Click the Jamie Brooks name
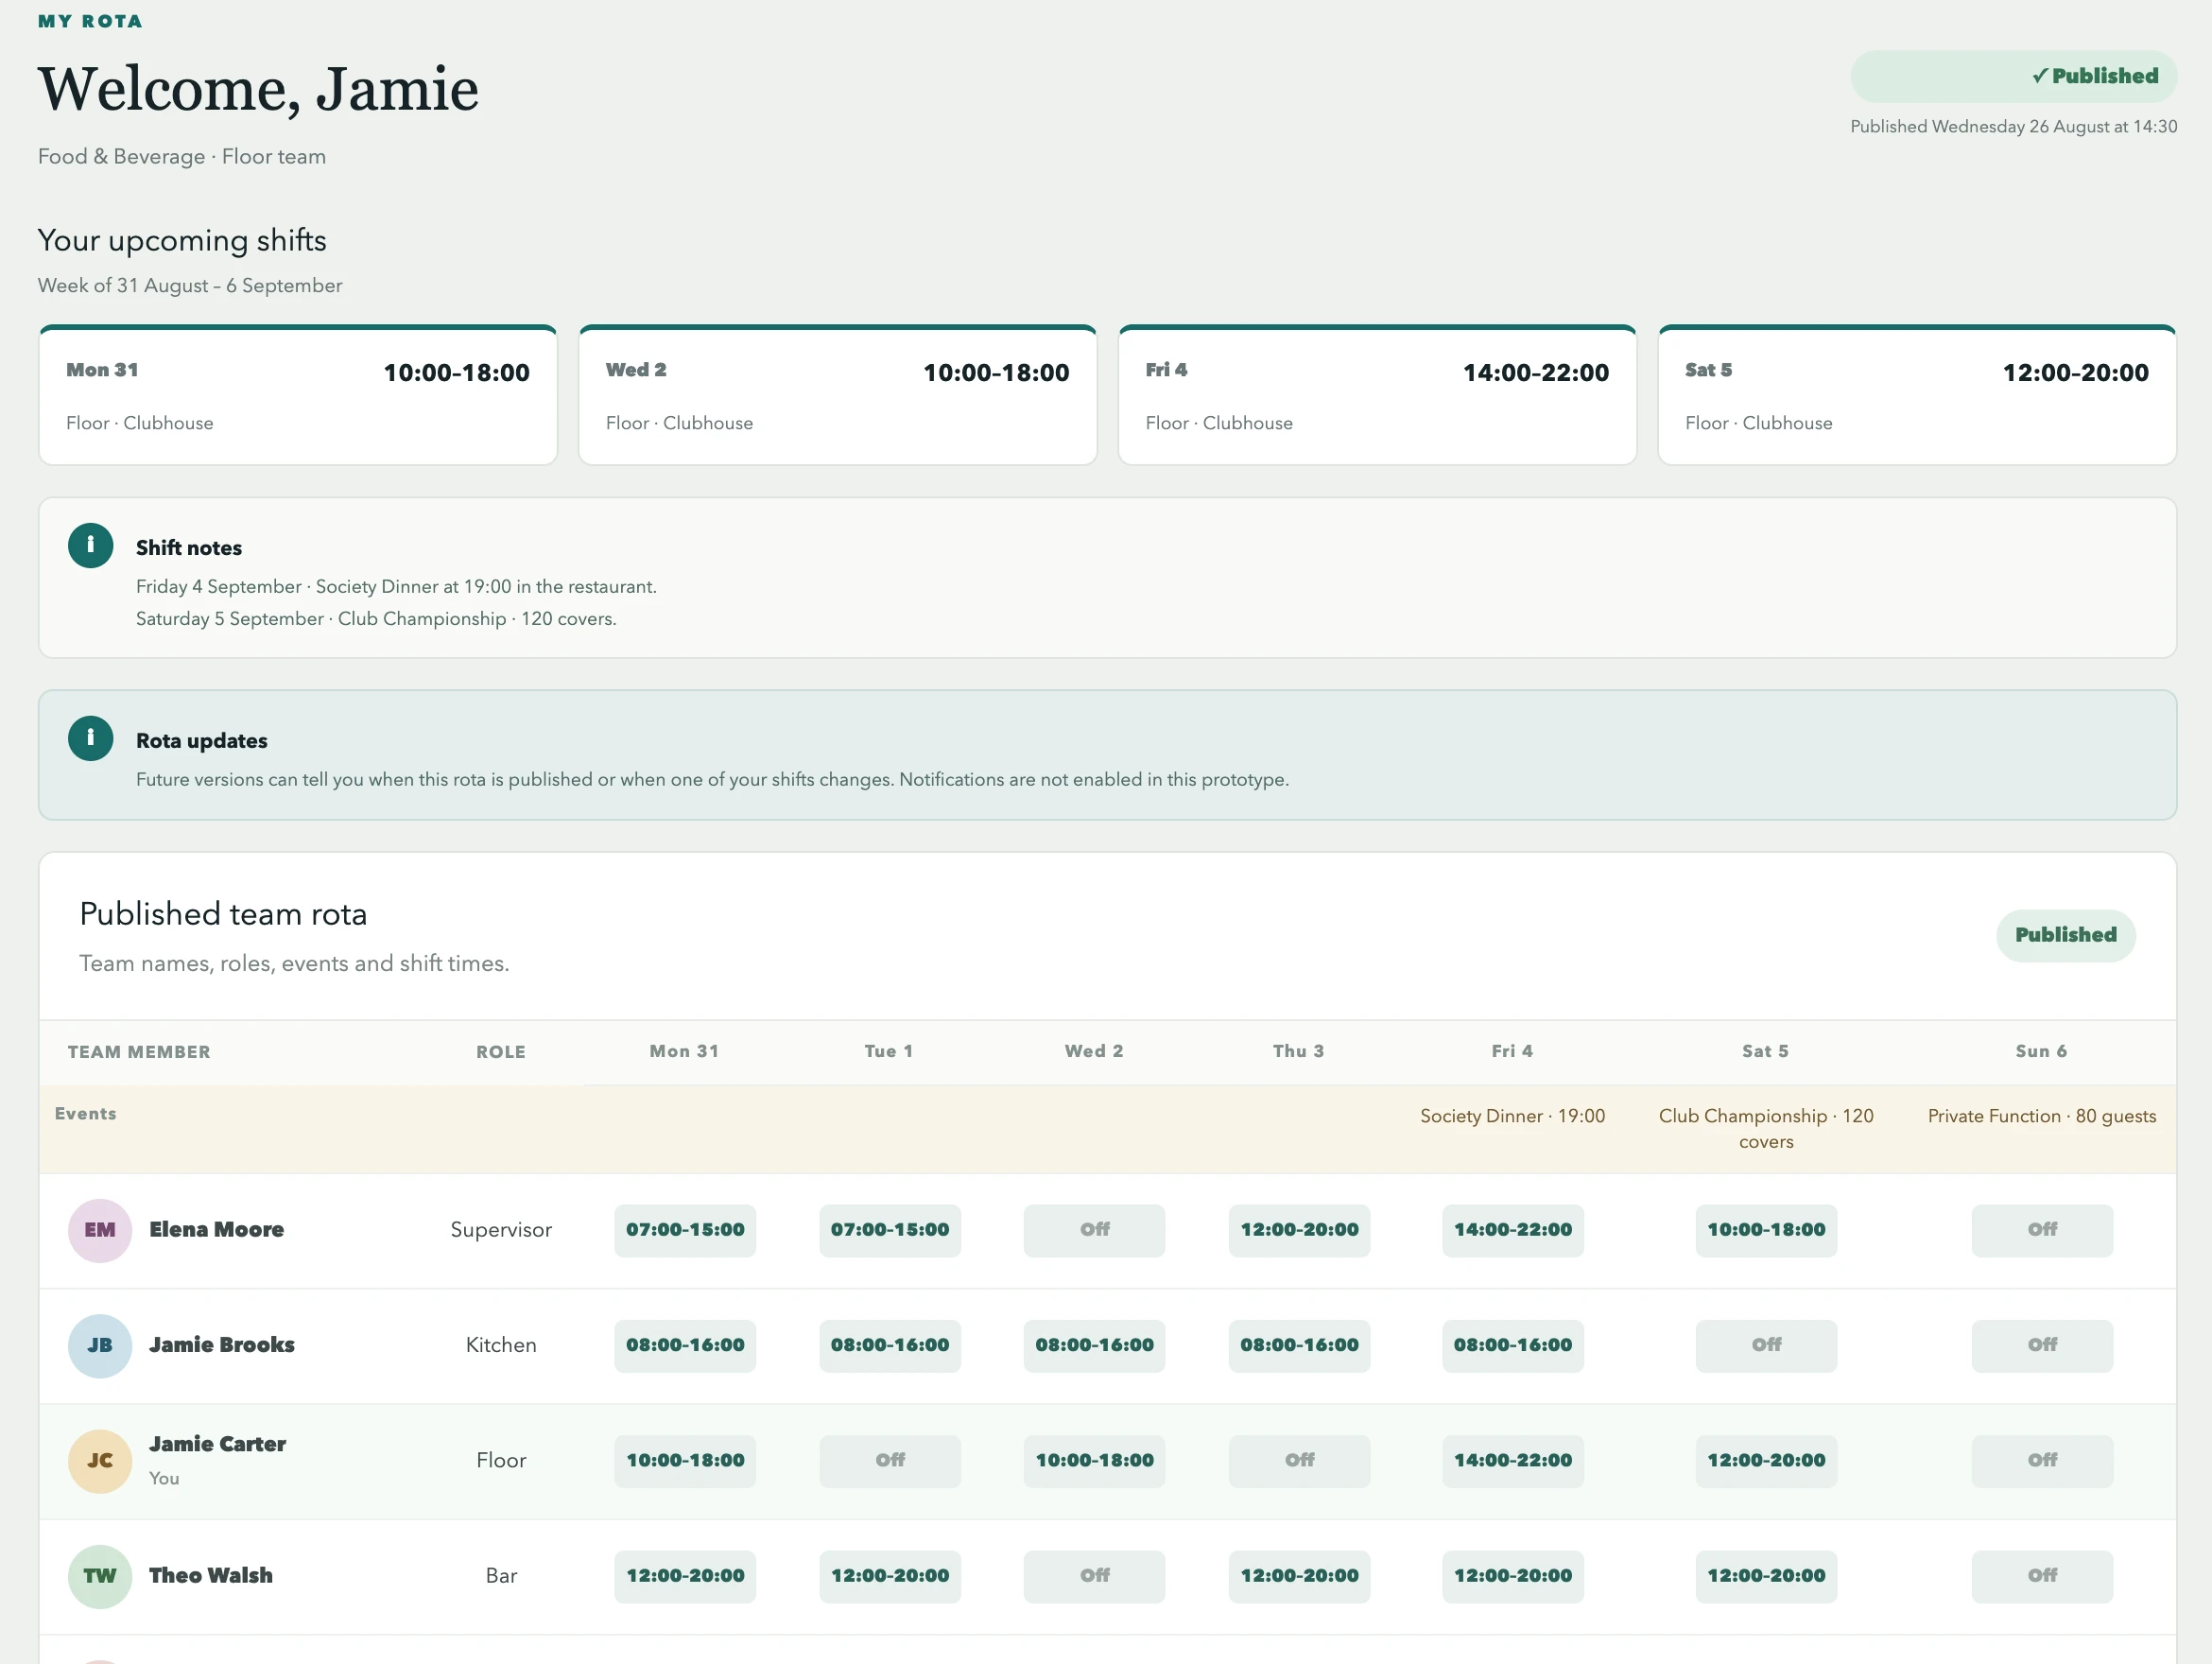This screenshot has width=2212, height=1664. click(222, 1345)
